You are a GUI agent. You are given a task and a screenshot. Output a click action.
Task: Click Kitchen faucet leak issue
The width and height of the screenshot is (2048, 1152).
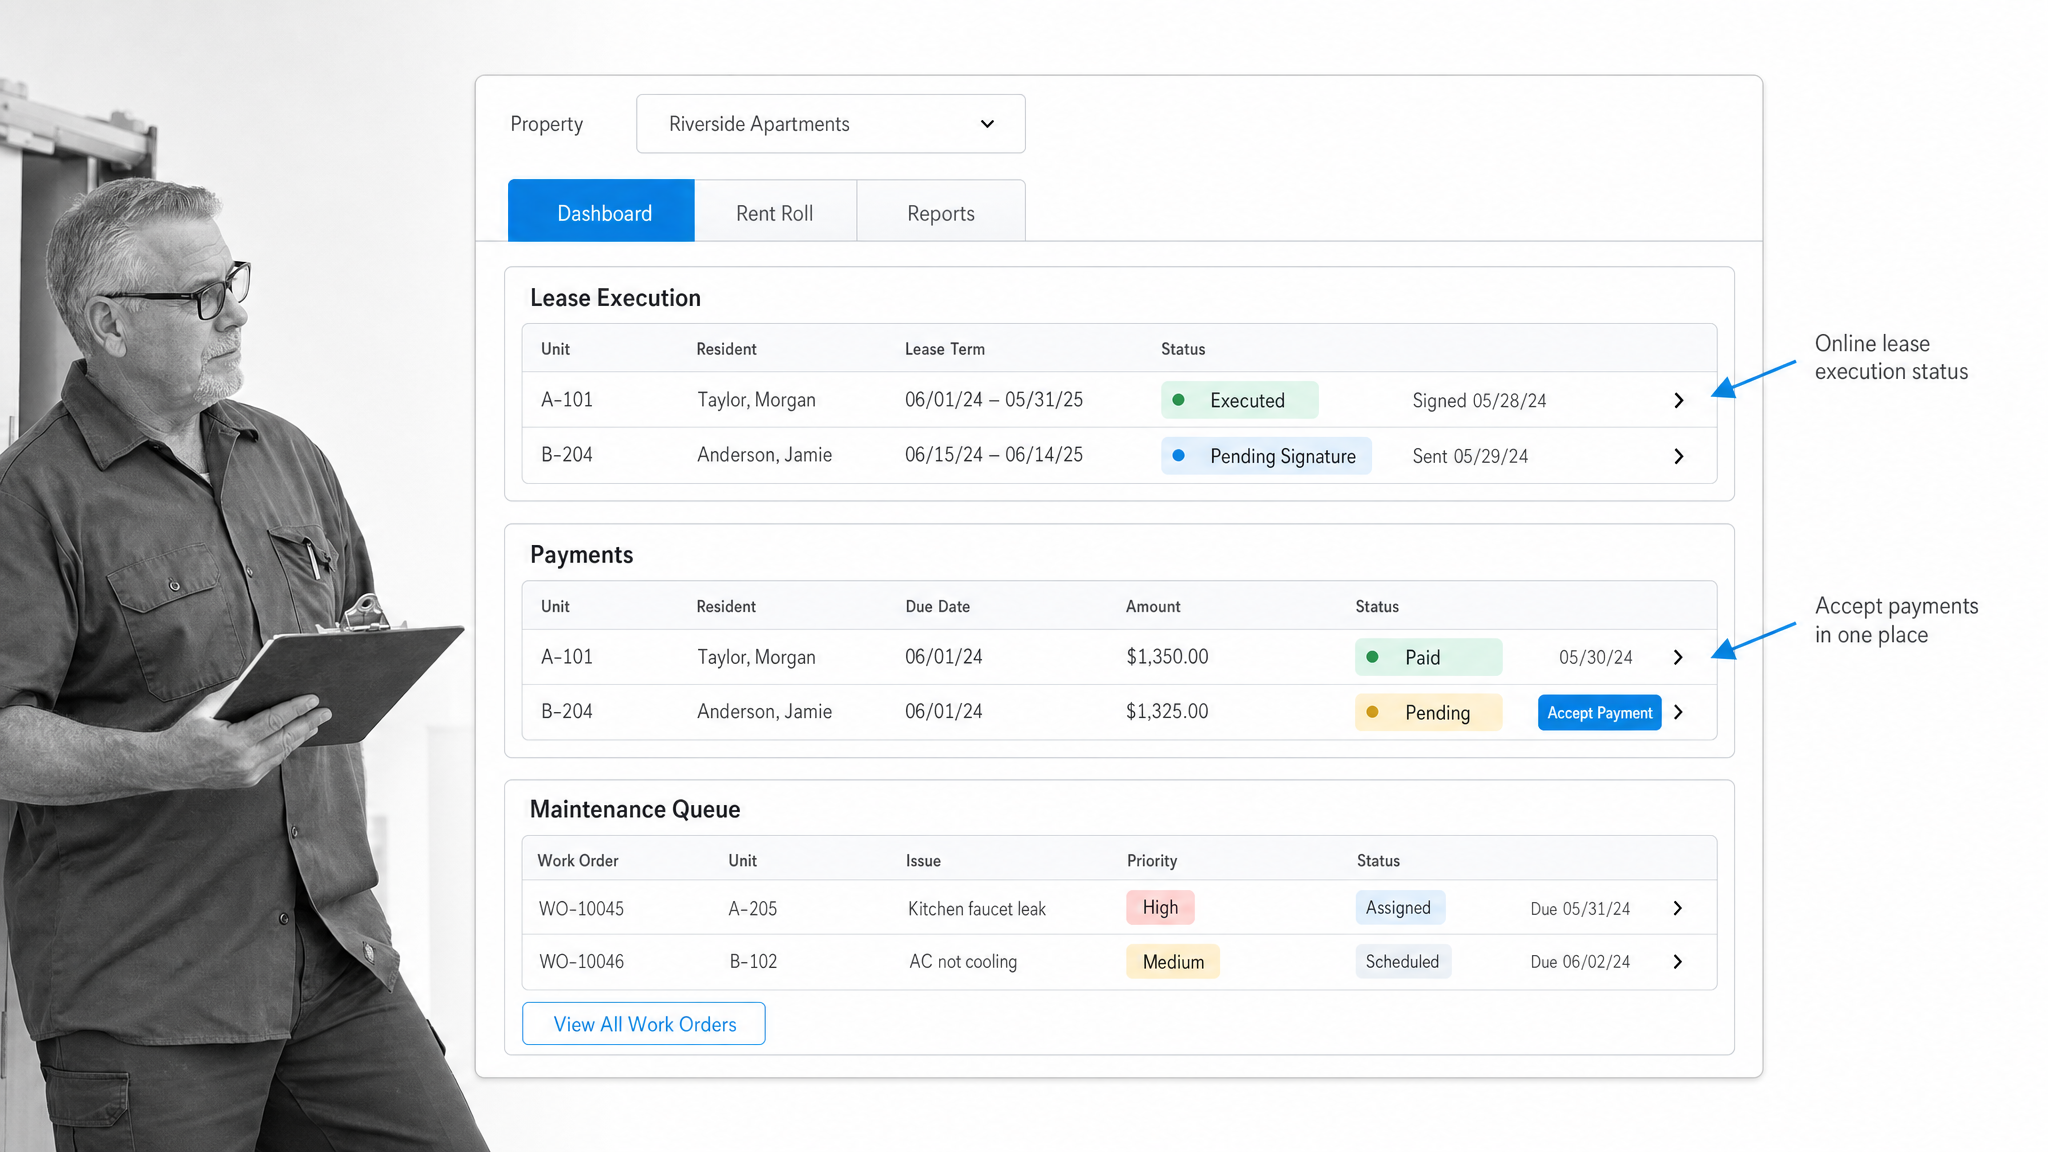point(976,908)
